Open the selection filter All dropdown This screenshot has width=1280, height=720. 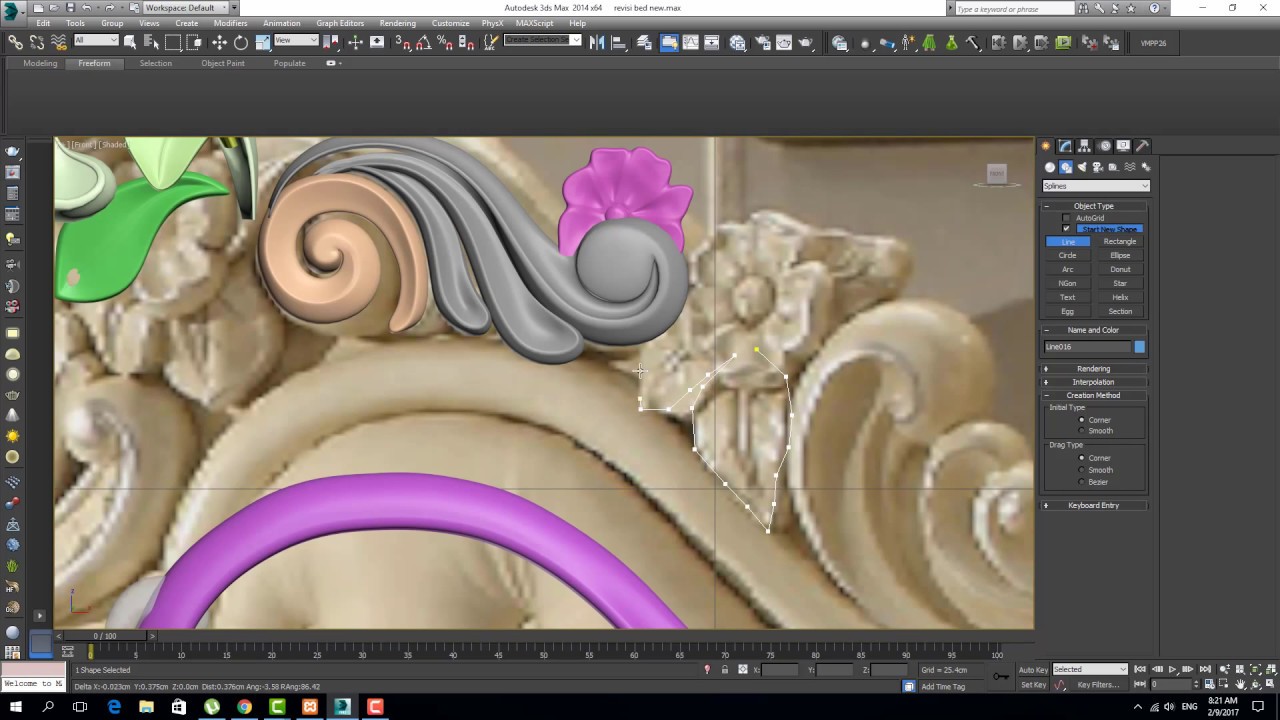(x=96, y=41)
